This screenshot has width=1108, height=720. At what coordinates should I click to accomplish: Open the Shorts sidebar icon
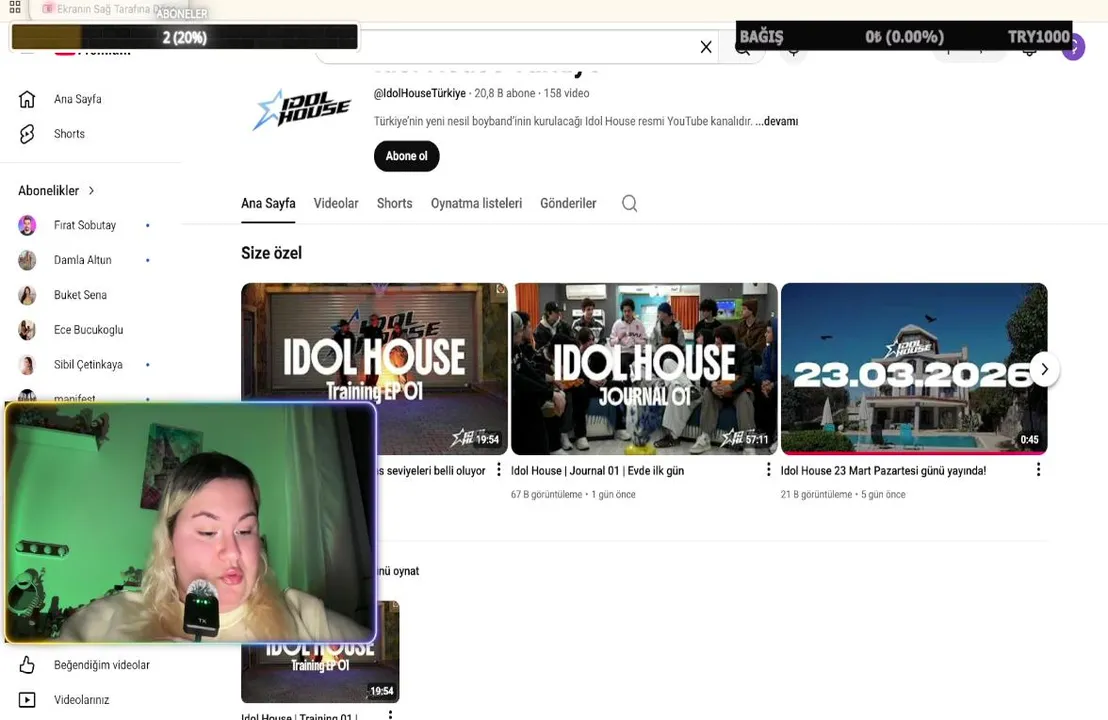pyautogui.click(x=27, y=134)
